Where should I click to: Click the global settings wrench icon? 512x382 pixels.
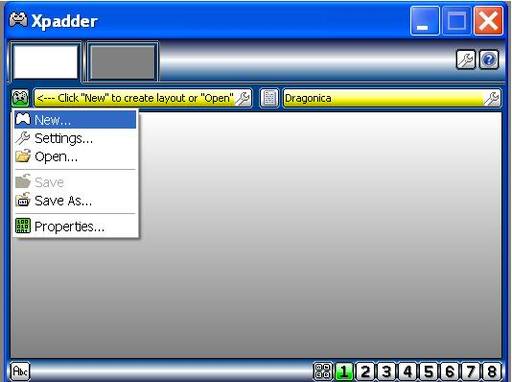[465, 60]
